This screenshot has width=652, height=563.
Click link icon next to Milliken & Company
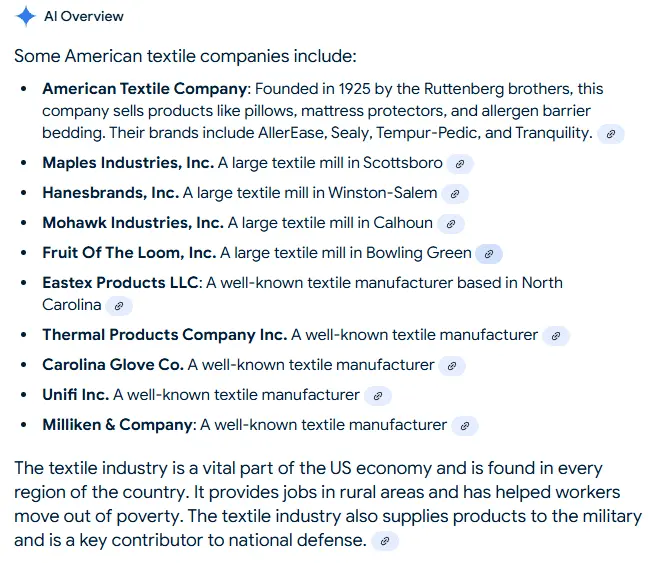pos(464,426)
